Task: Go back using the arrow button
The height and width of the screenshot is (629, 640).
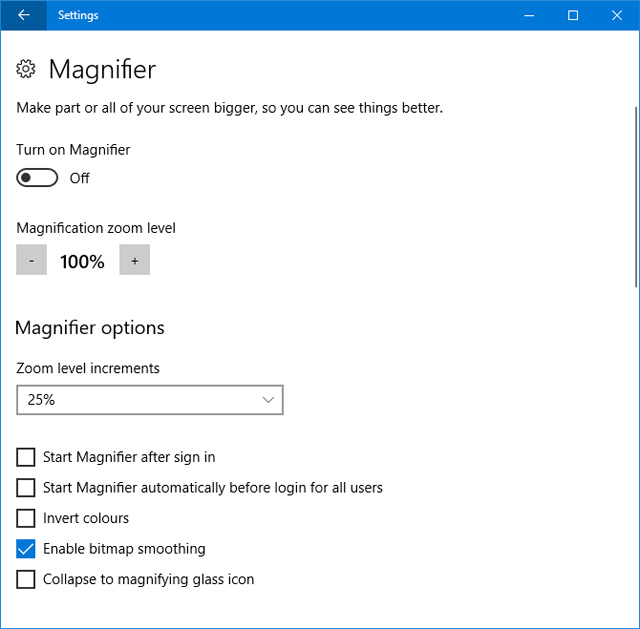Action: pos(24,15)
